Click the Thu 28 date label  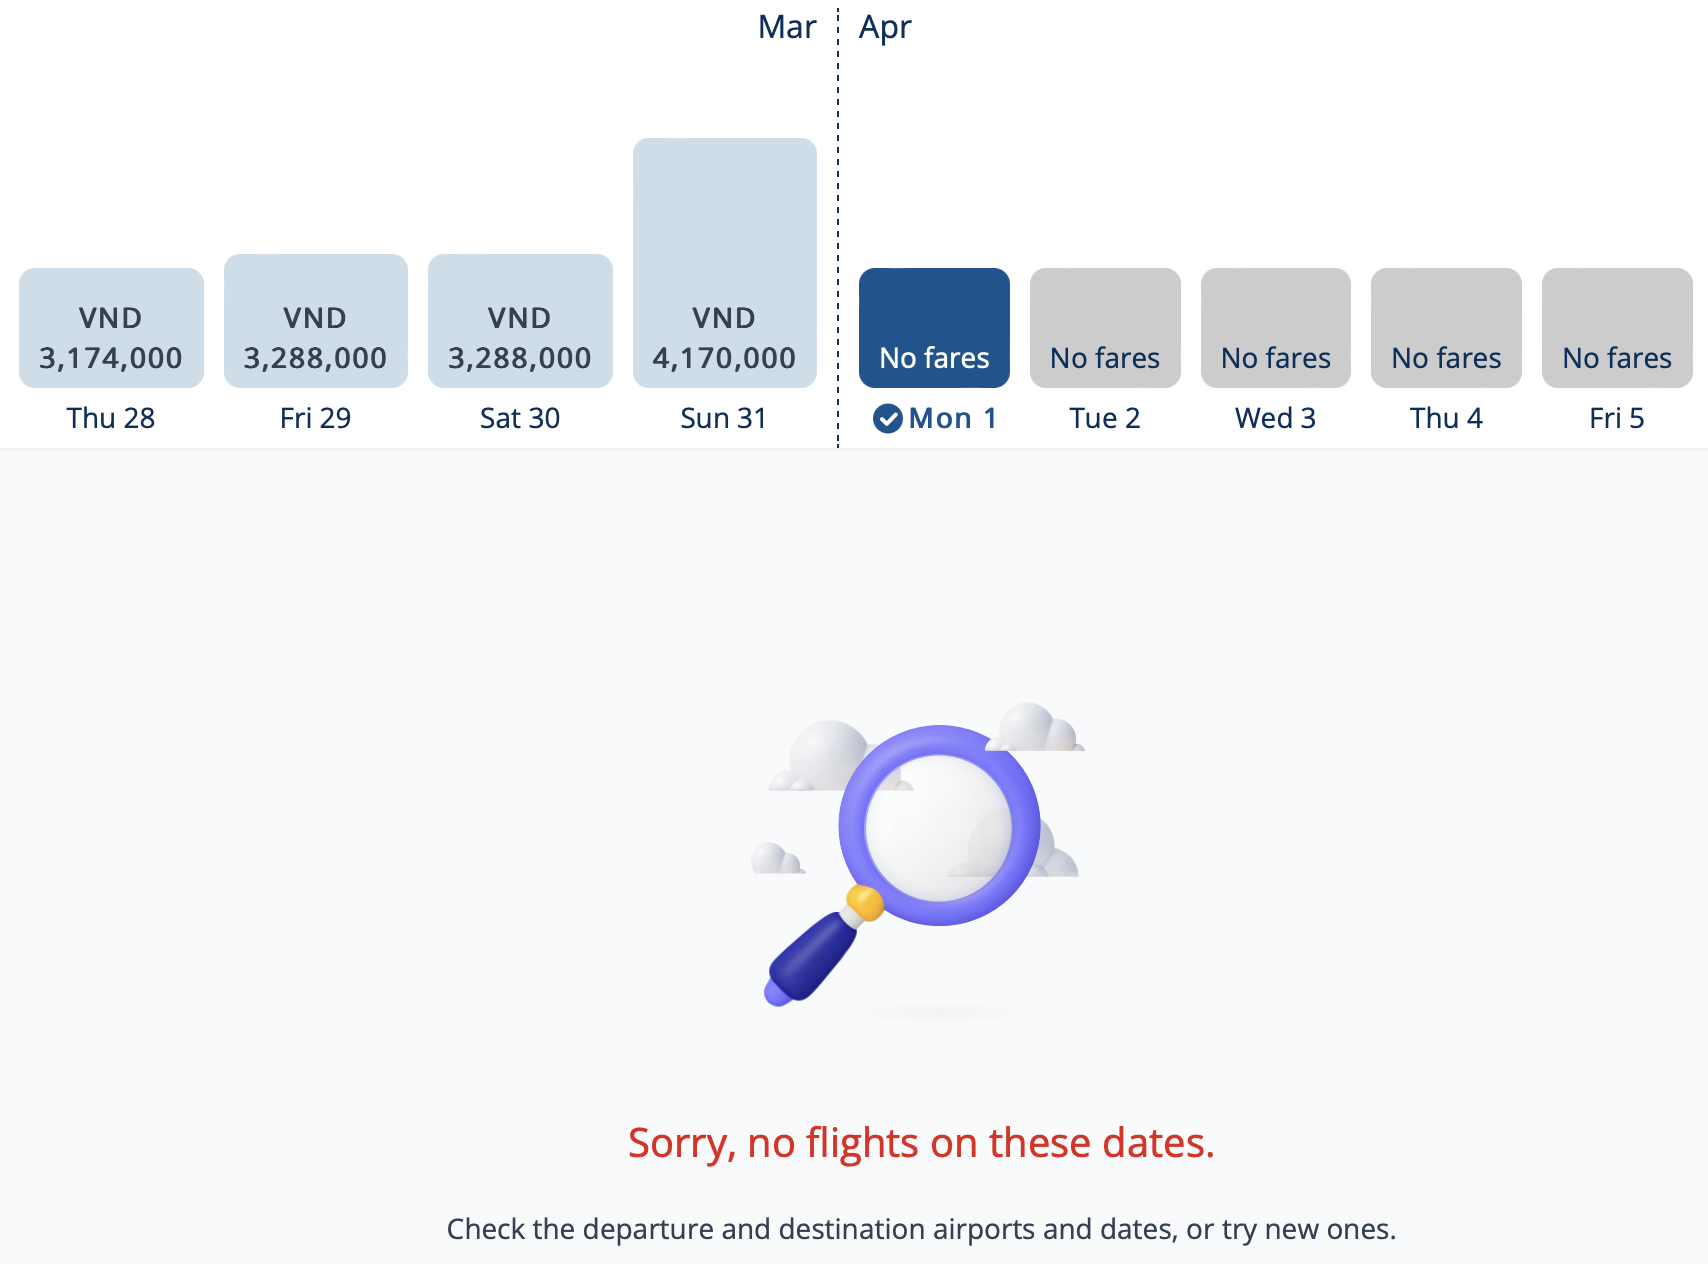tap(111, 418)
